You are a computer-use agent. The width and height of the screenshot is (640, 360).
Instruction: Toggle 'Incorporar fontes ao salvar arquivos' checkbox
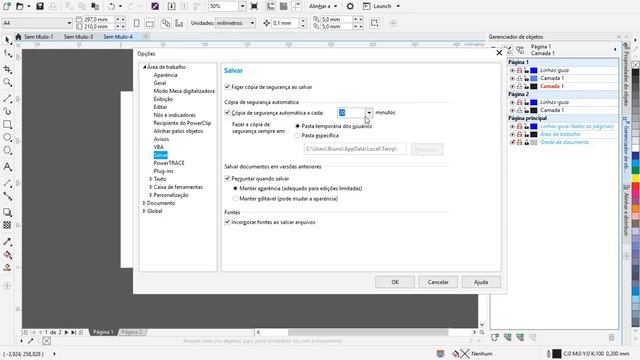[x=227, y=222]
